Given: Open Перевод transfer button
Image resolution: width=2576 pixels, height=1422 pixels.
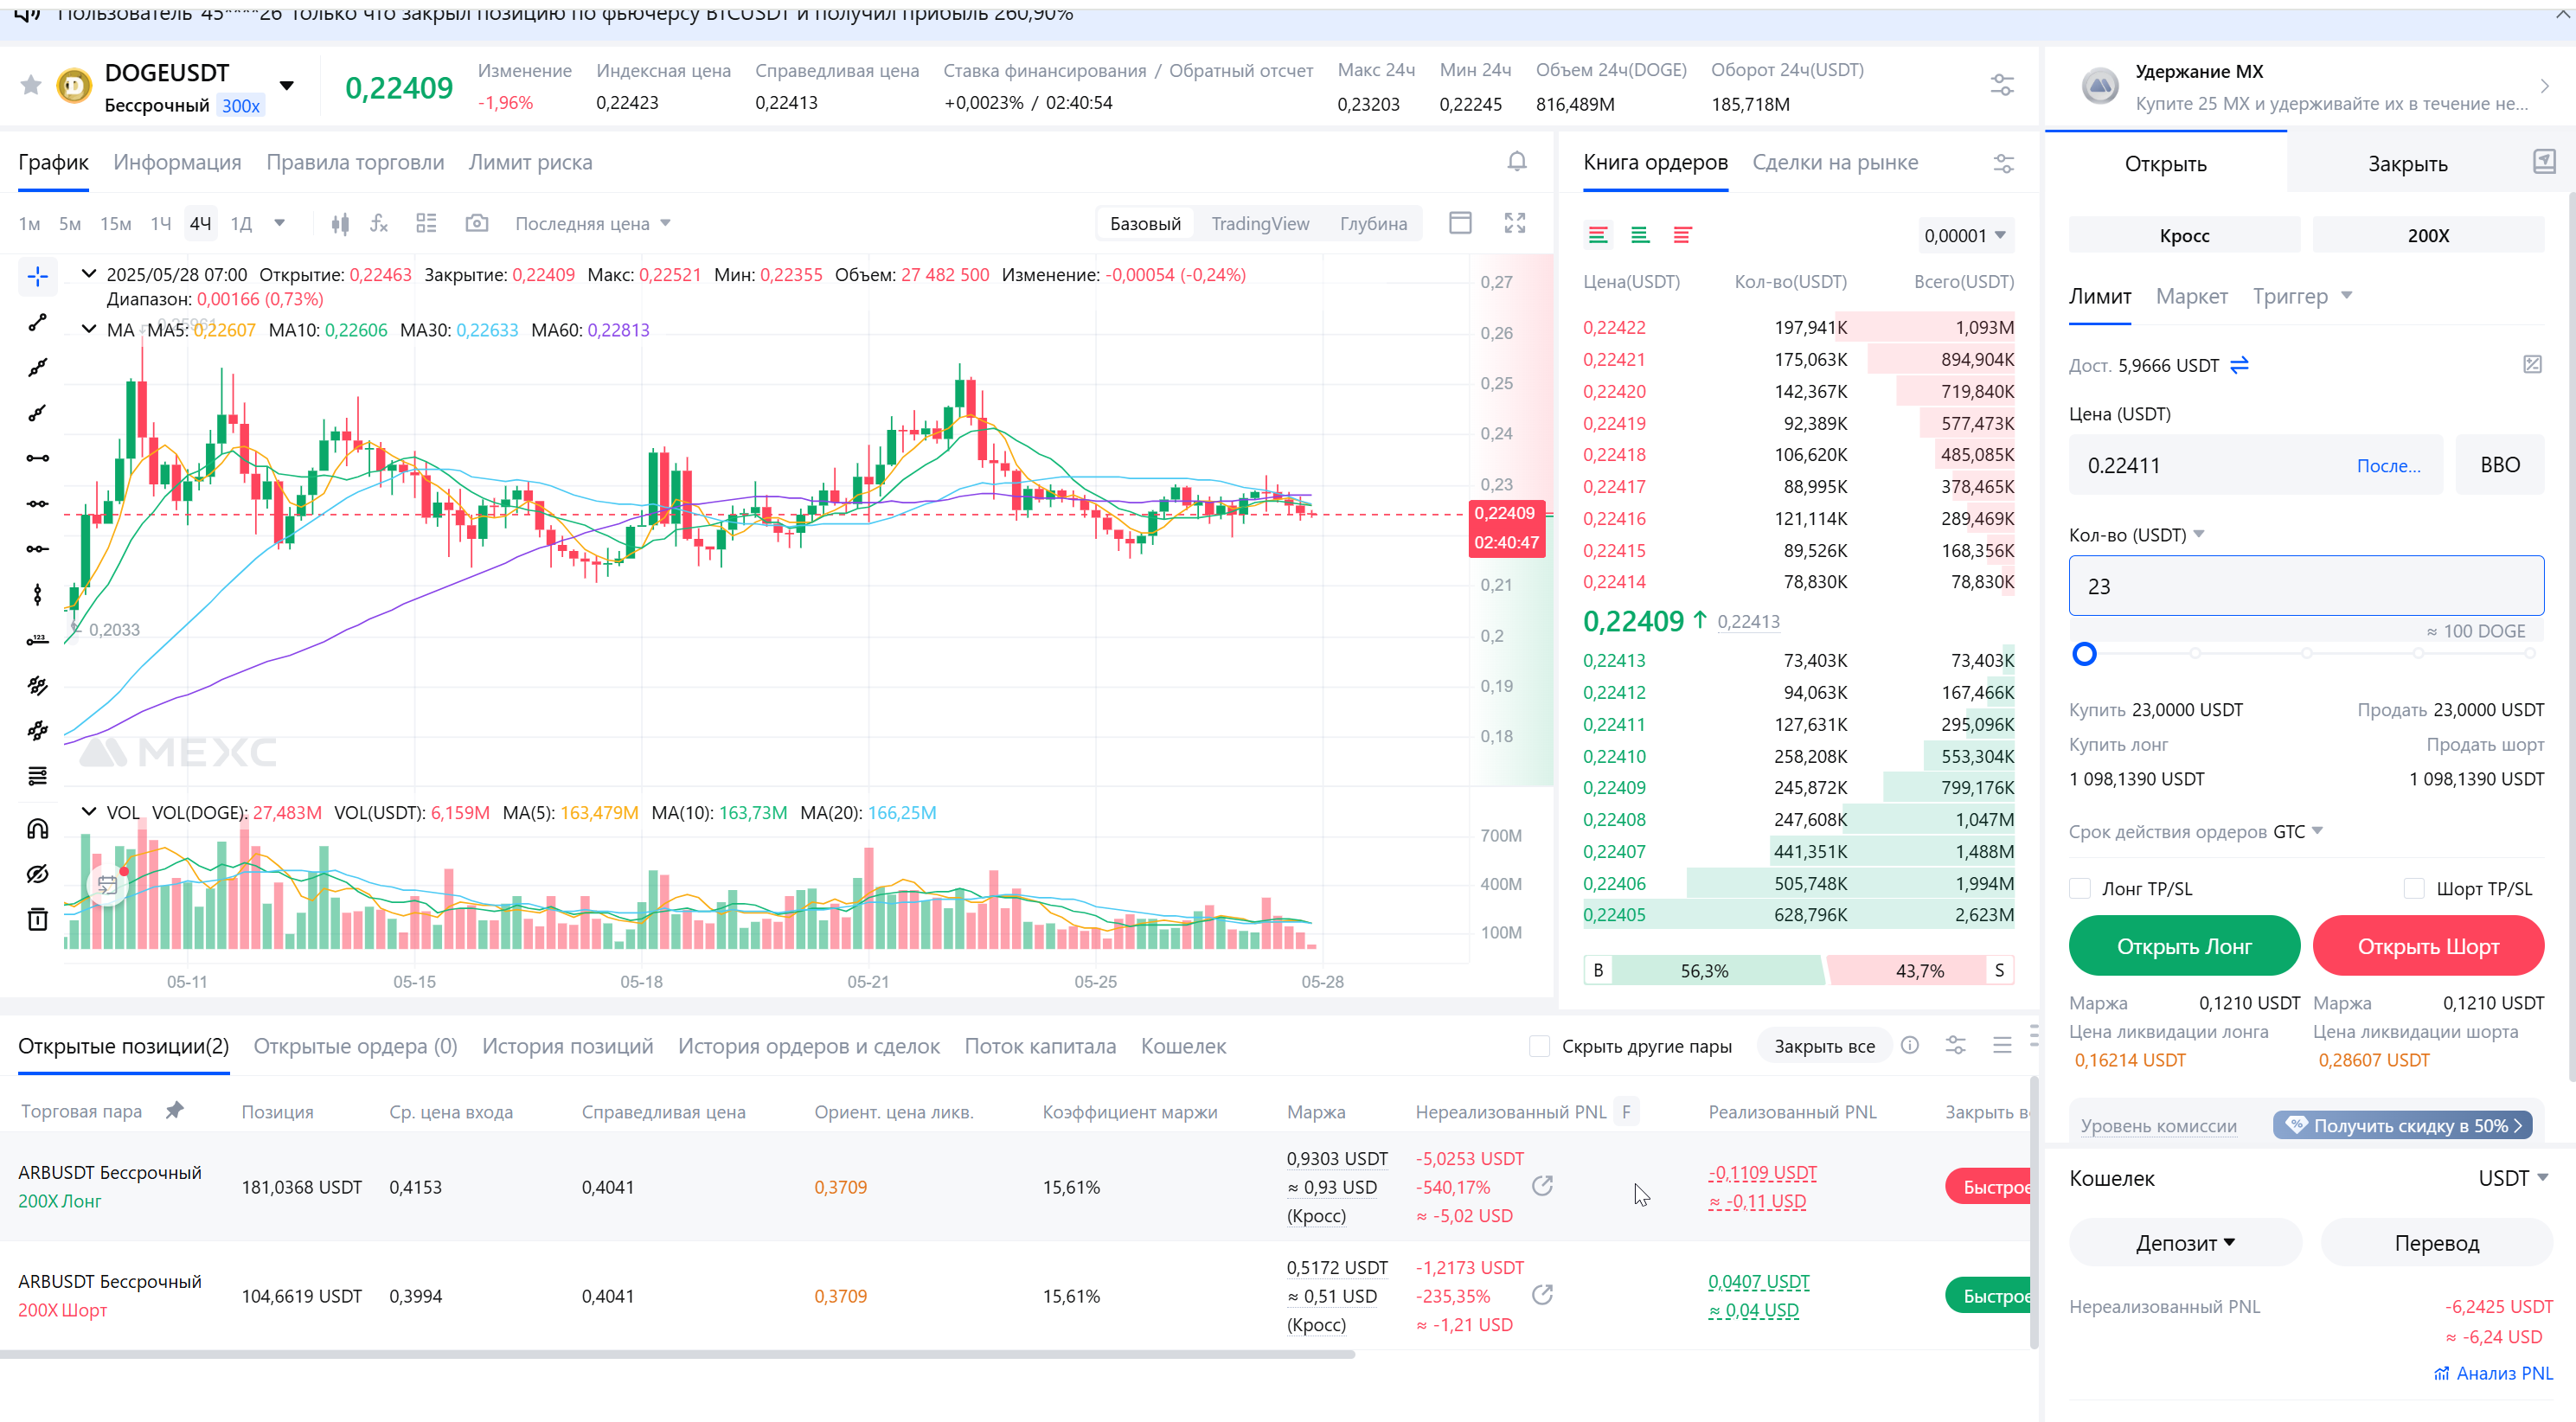Looking at the screenshot, I should [x=2436, y=1243].
